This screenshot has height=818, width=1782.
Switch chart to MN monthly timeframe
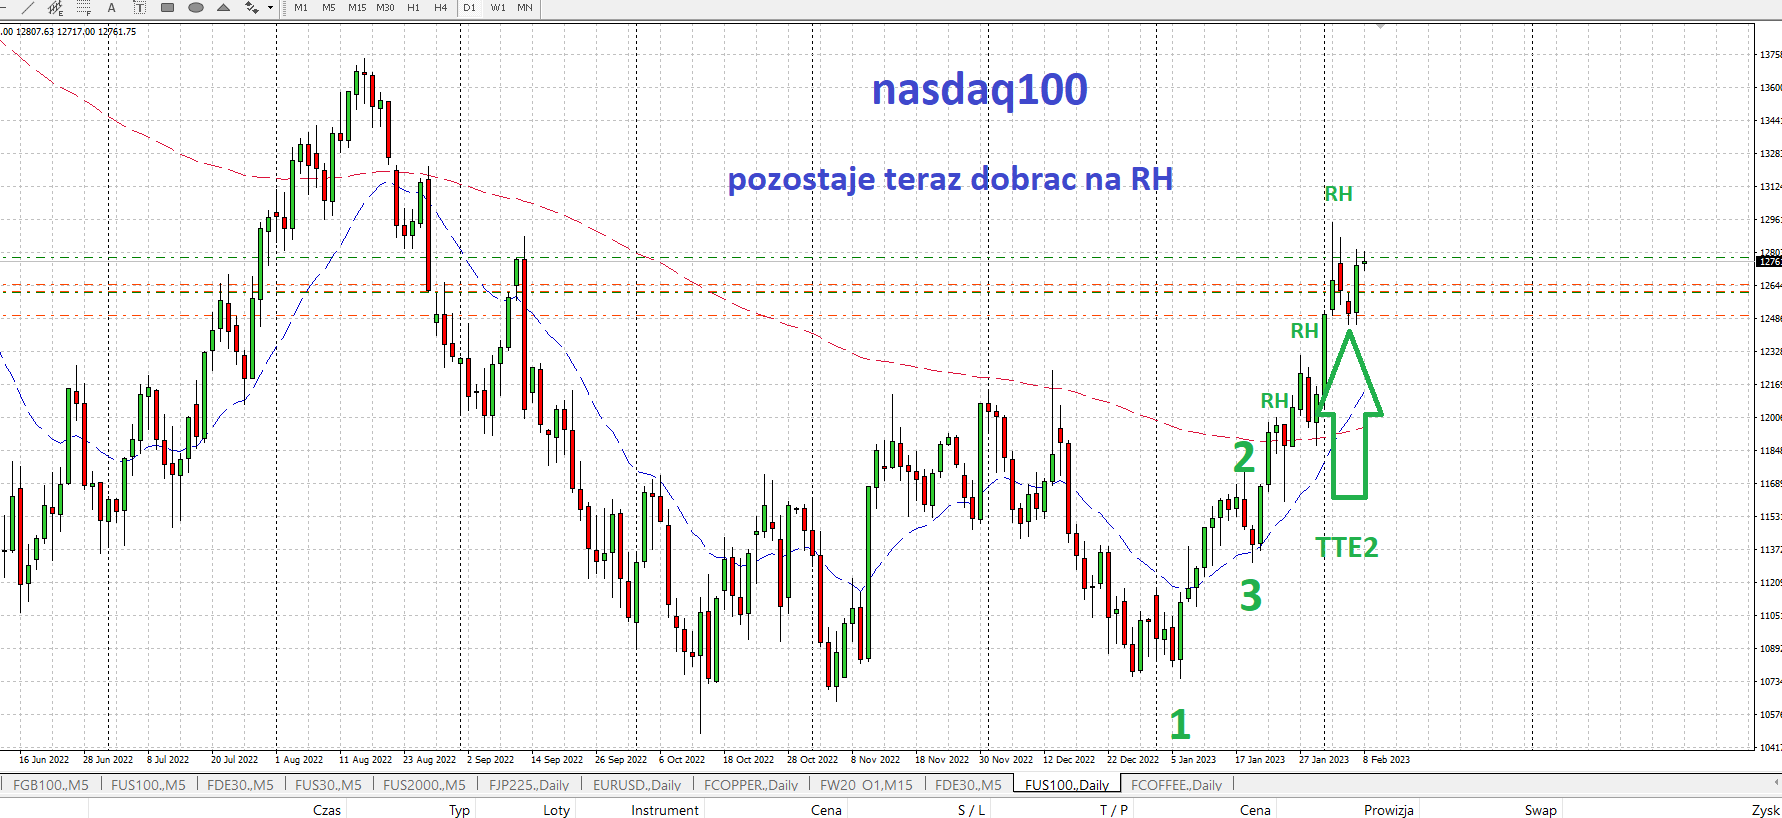[x=525, y=7]
